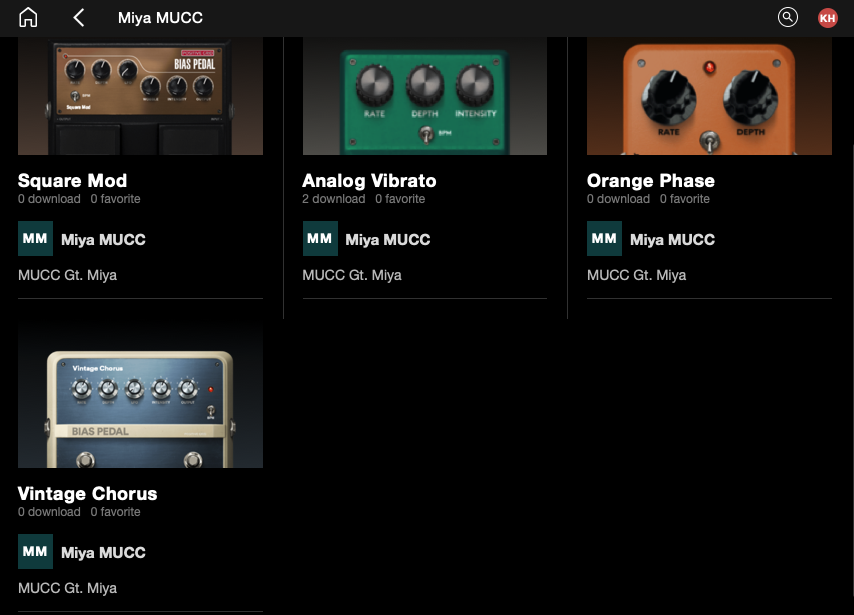Select the Orange Phase title
854x615 pixels.
click(651, 180)
